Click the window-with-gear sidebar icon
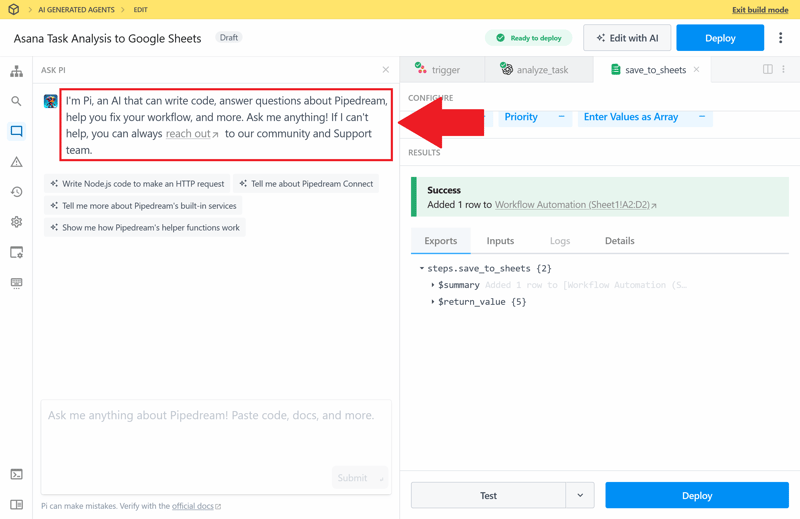Screen dimensions: 800x519 (16, 252)
